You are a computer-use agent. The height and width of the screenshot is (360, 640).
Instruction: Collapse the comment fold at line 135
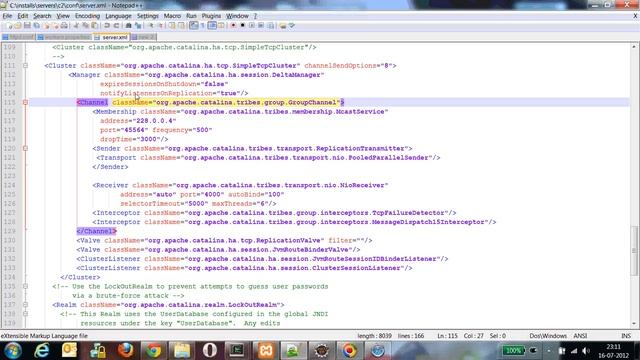(x=25, y=286)
